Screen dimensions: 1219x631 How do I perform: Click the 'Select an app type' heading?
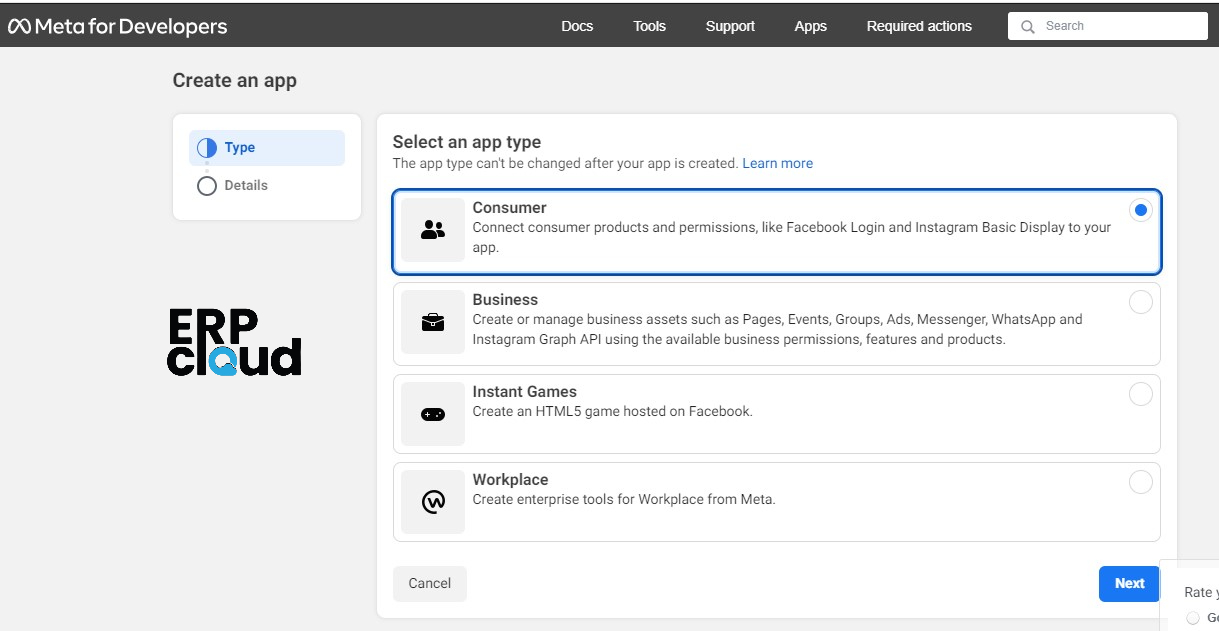pyautogui.click(x=466, y=142)
